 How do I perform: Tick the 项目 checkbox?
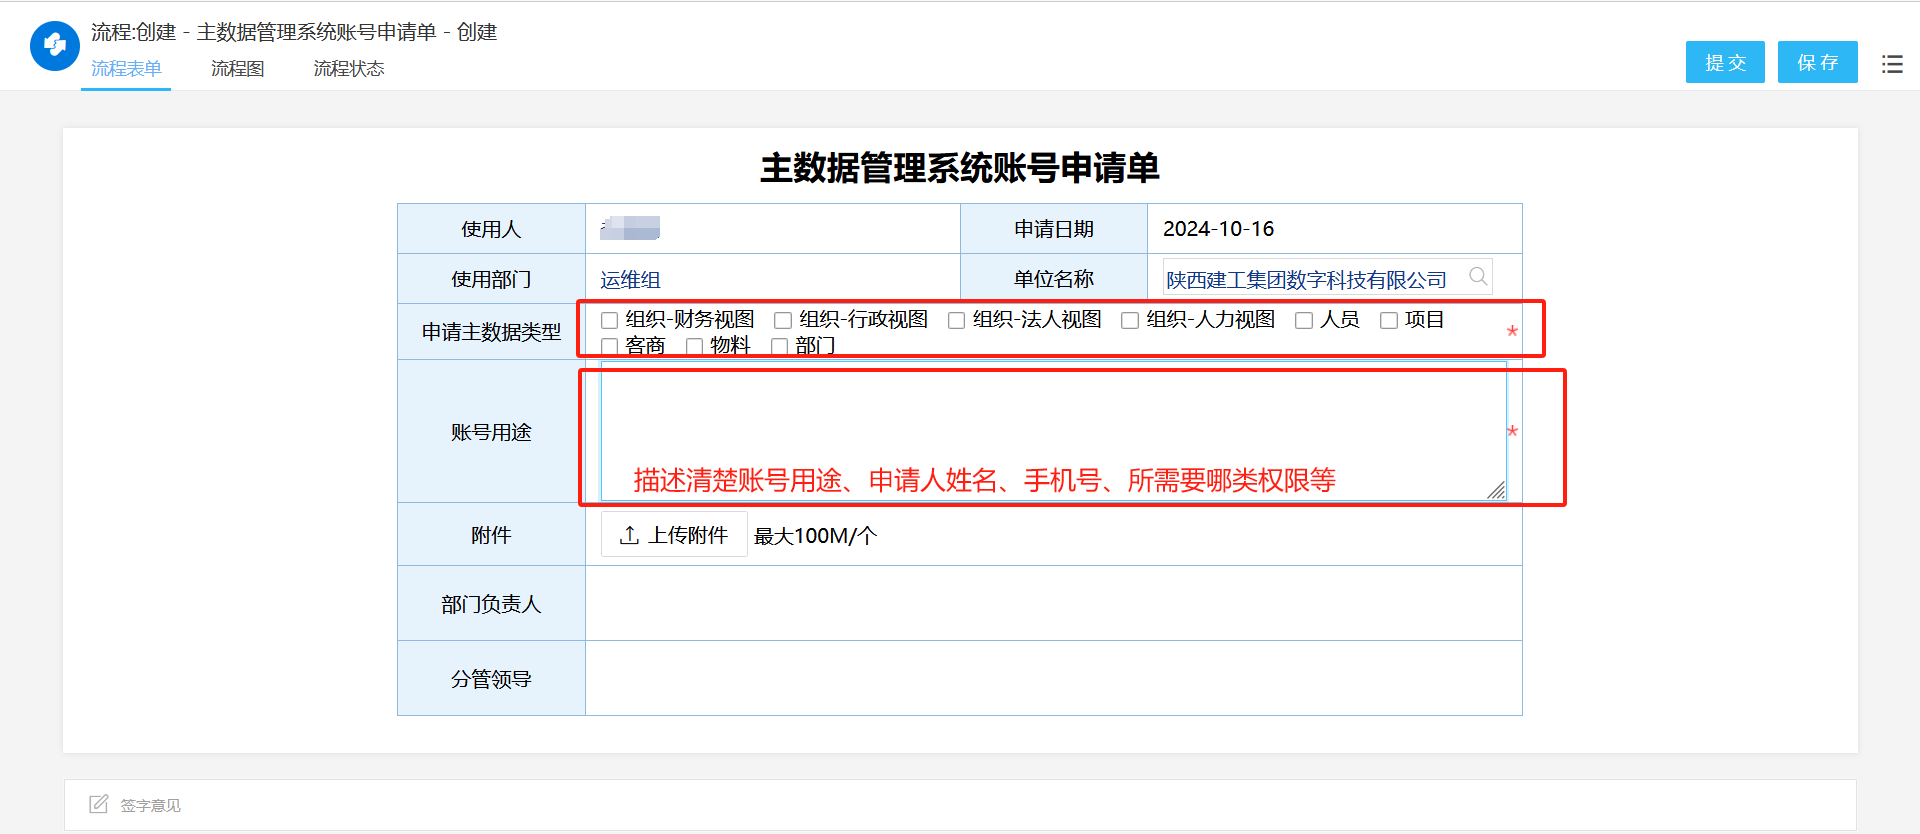[1389, 321]
